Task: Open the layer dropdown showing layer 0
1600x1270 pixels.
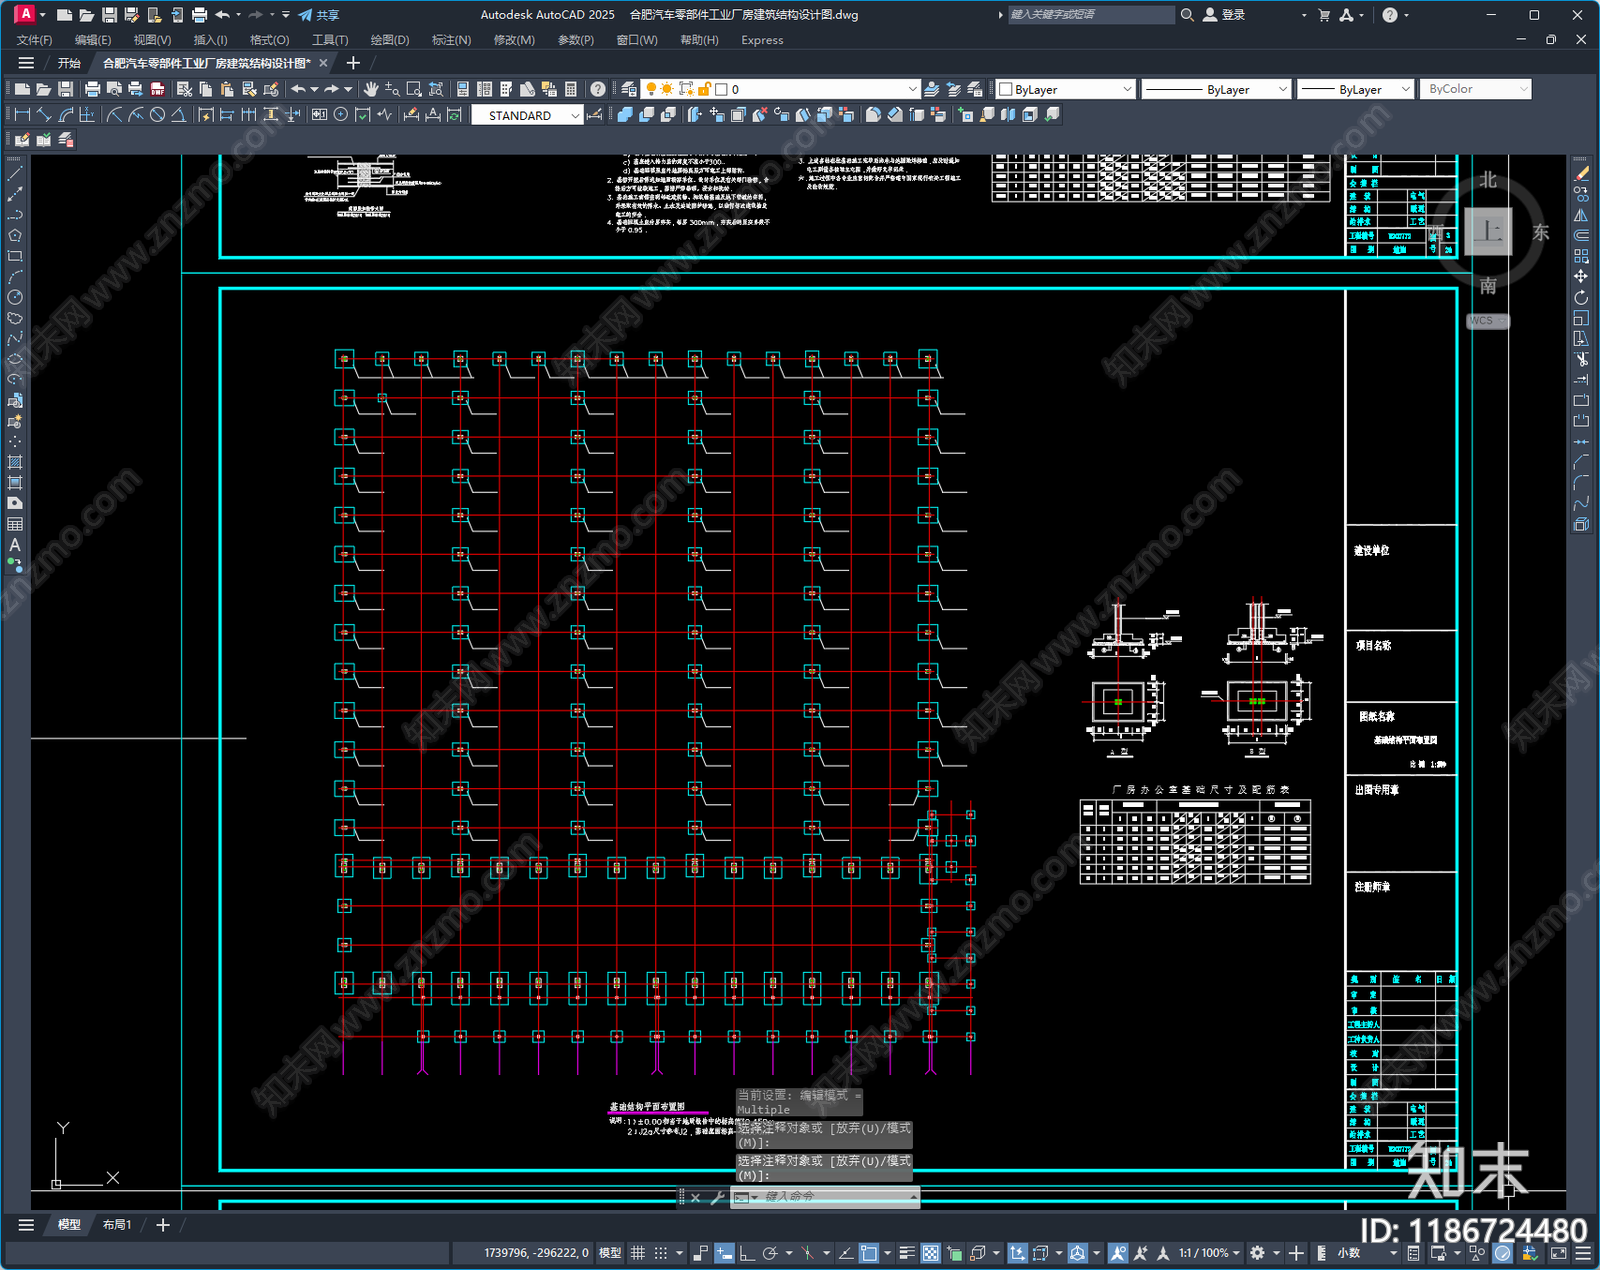Action: (780, 89)
